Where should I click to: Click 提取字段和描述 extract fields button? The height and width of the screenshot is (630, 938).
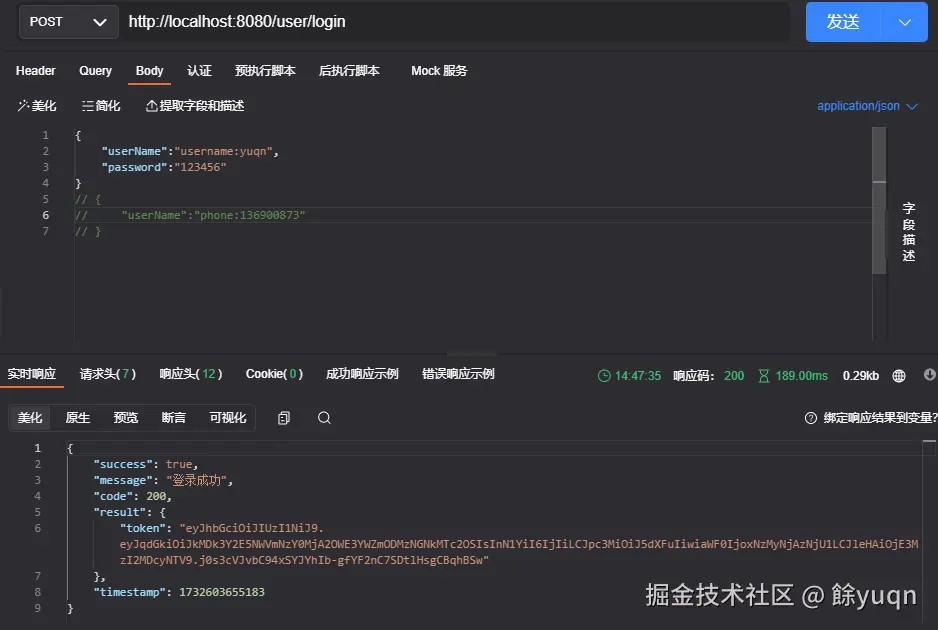(195, 106)
